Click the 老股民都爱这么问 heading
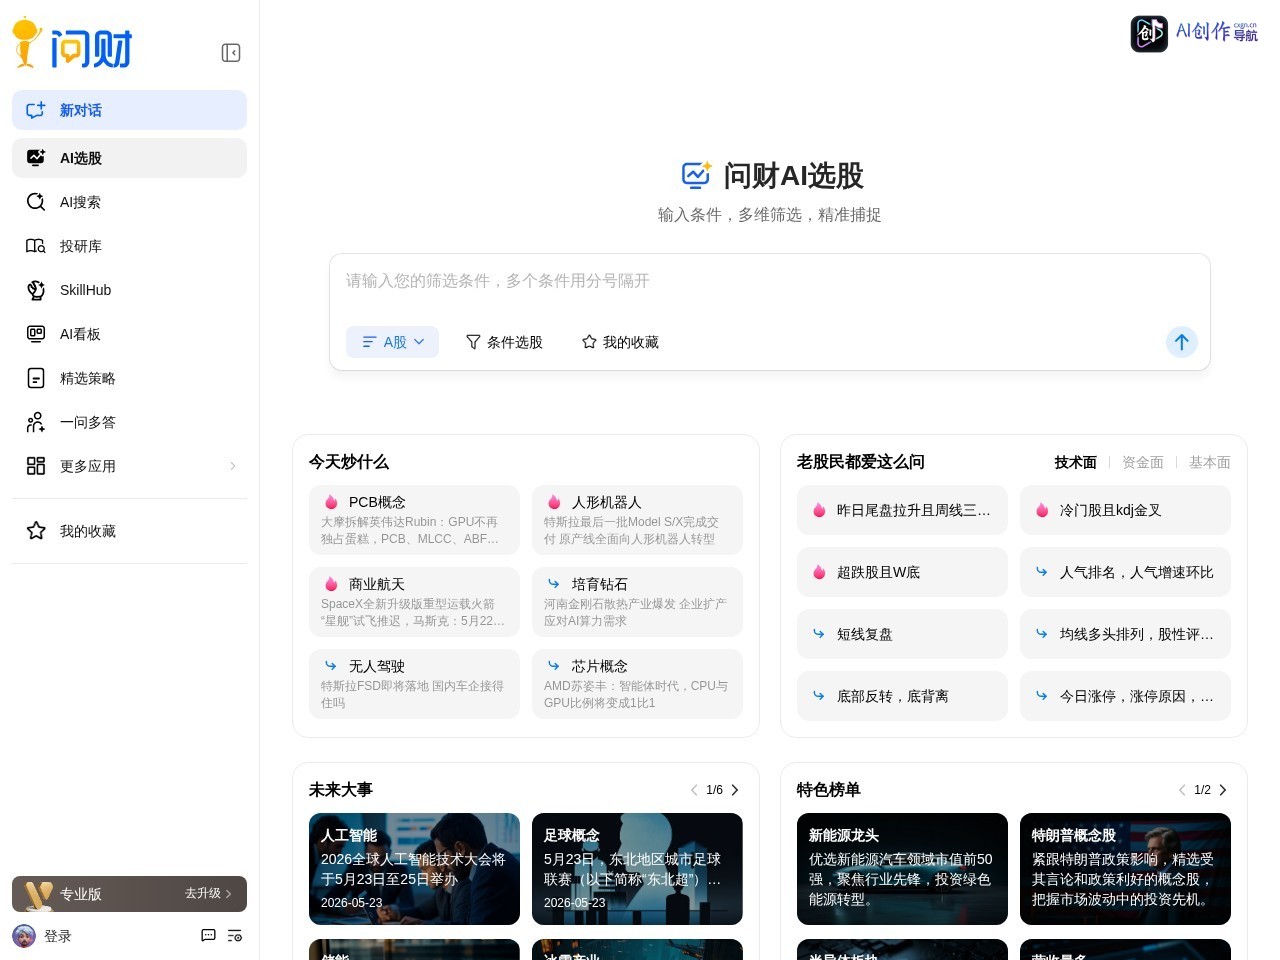Screen dimensions: 1280x960 click(861, 462)
